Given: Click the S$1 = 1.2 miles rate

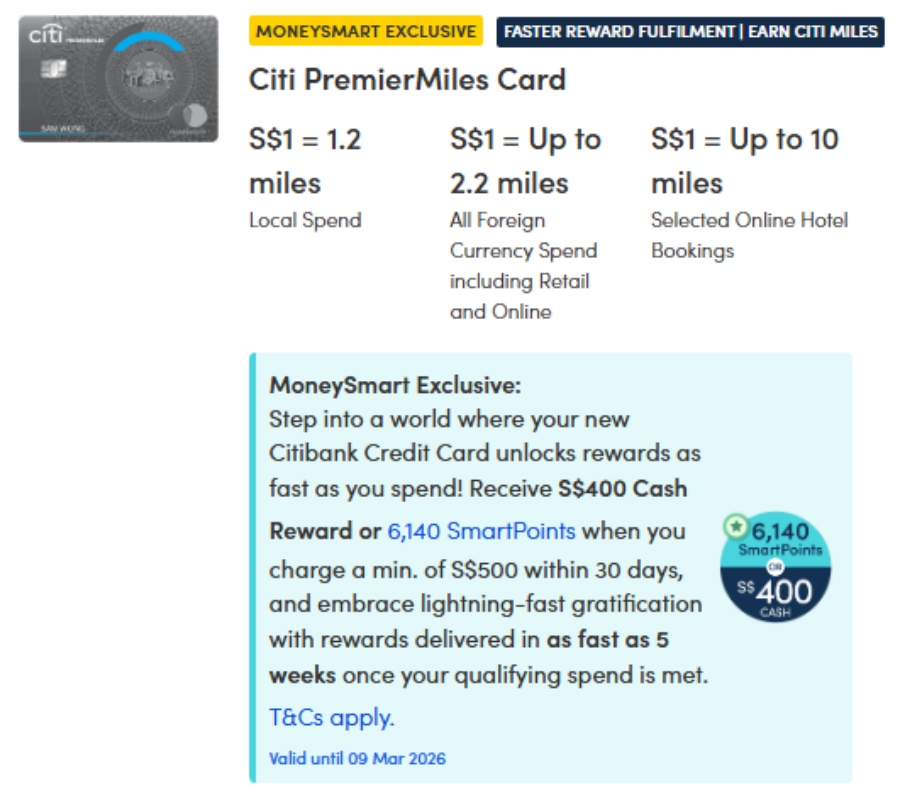Looking at the screenshot, I should pos(305,161).
